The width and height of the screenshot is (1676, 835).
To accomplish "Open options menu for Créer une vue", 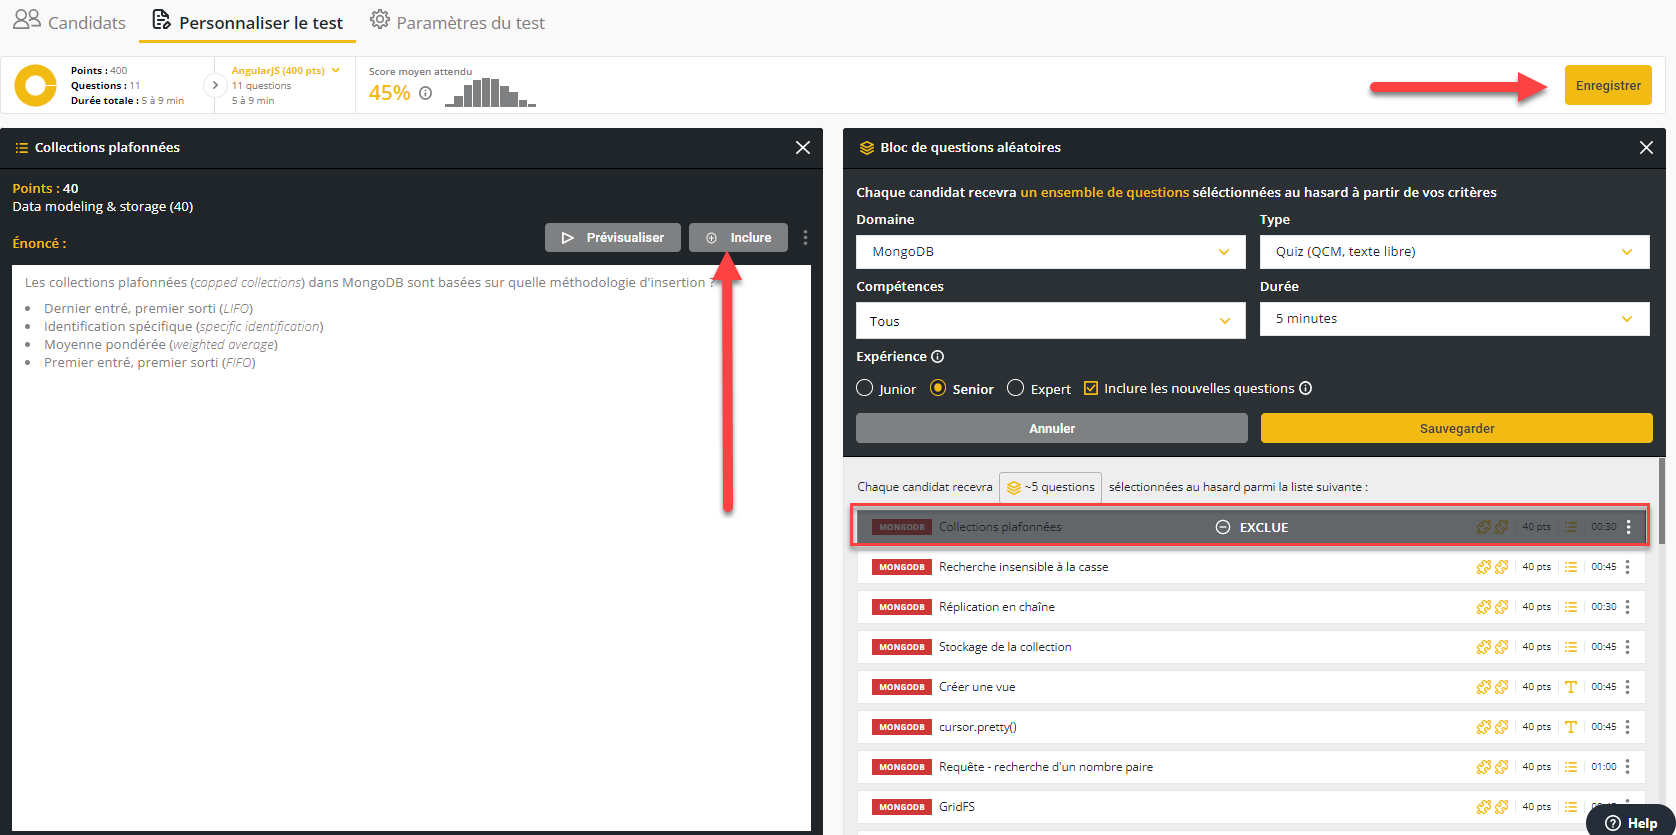I will tap(1628, 687).
